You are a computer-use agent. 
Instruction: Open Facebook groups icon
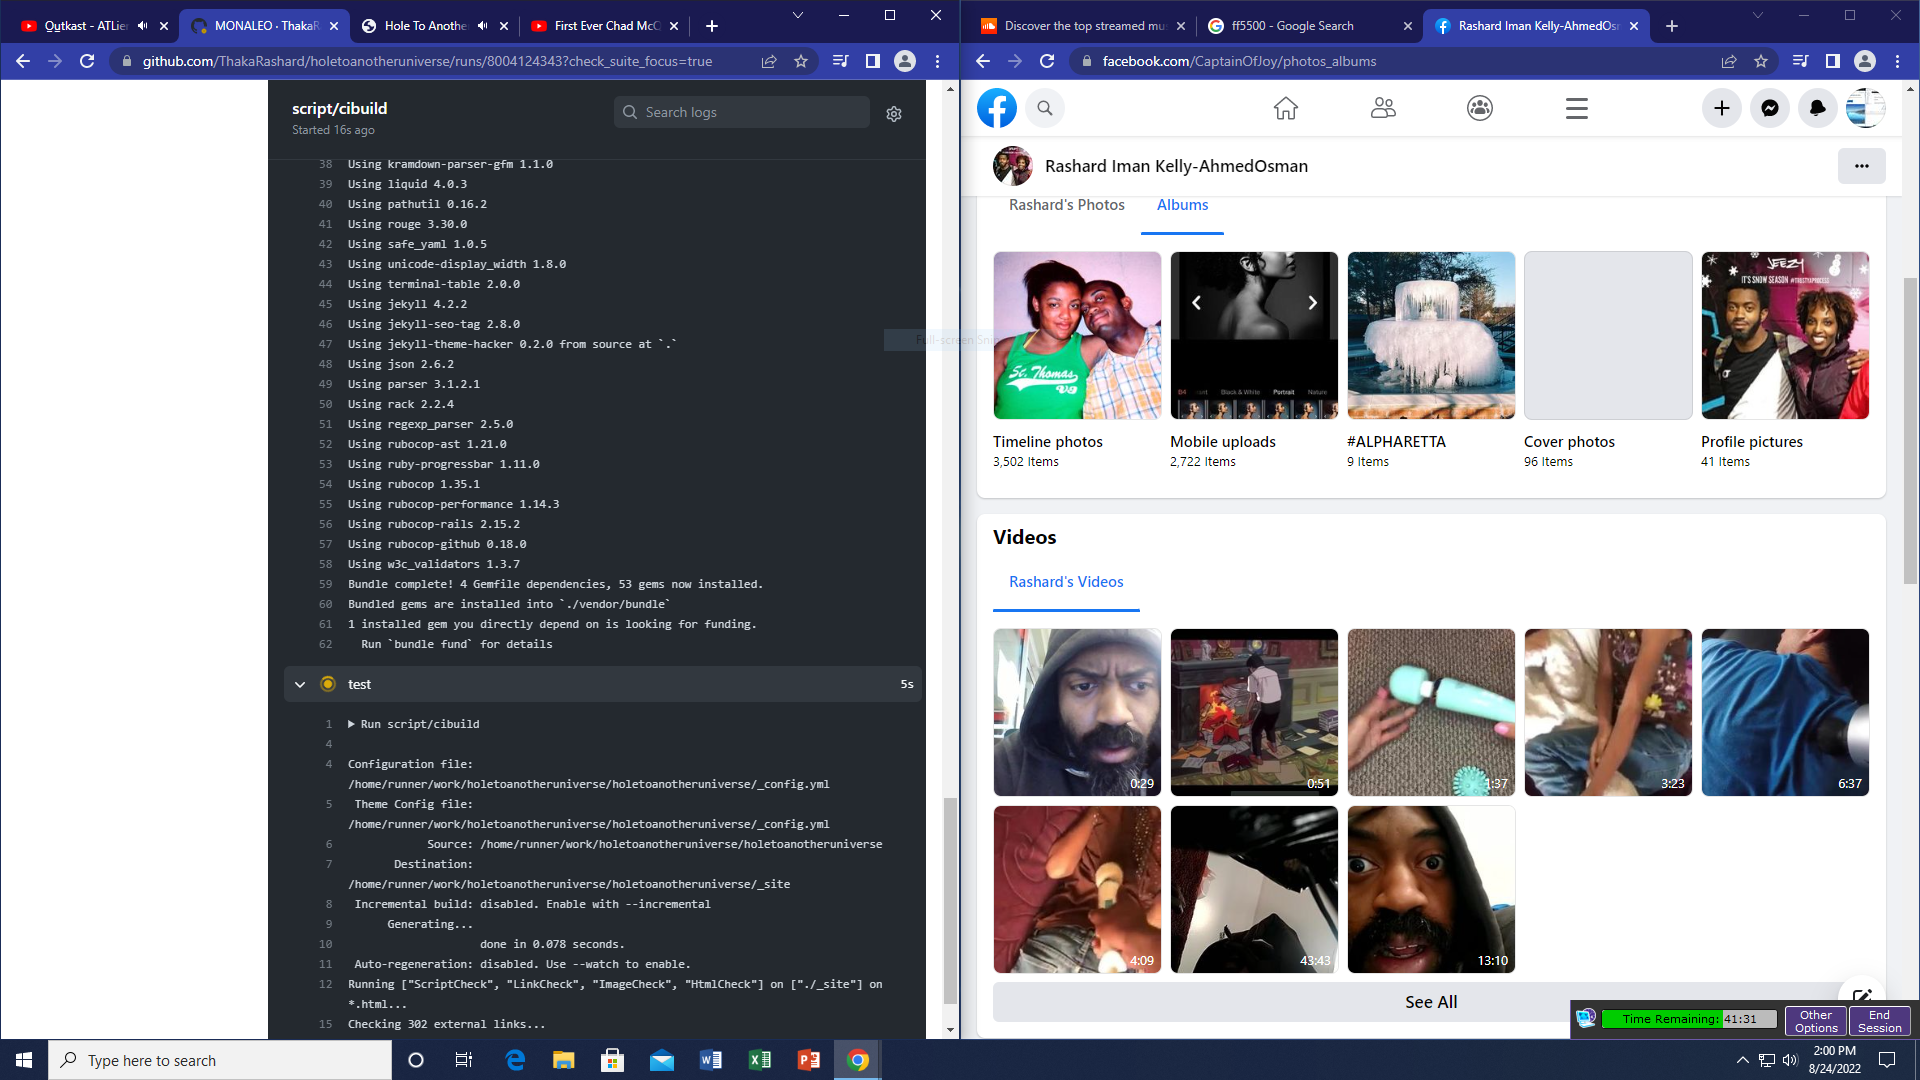tap(1479, 108)
